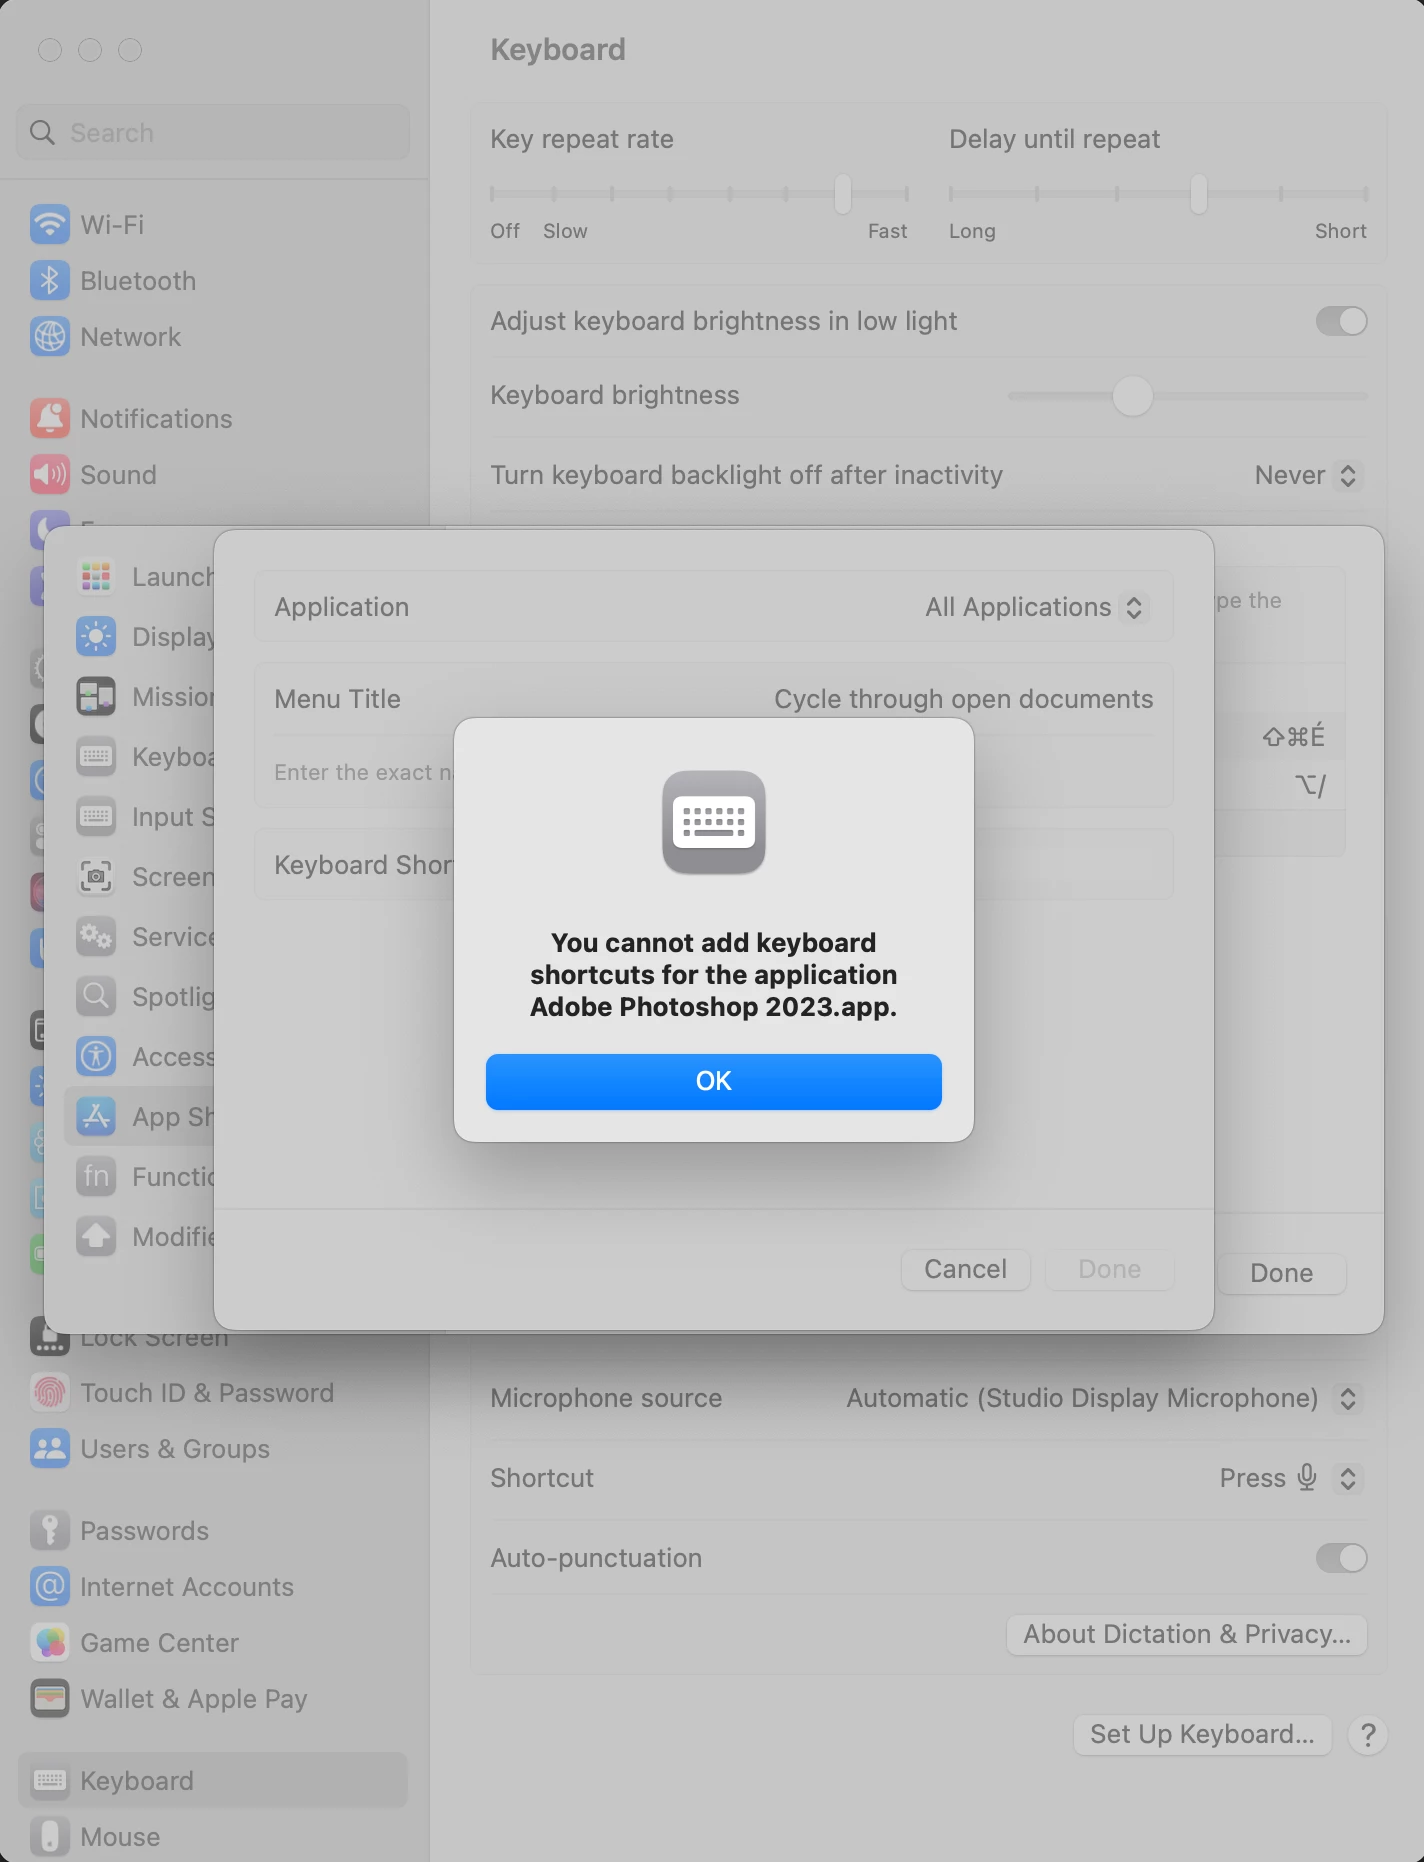Select Function Keys fn icon
This screenshot has width=1424, height=1862.
pos(96,1177)
